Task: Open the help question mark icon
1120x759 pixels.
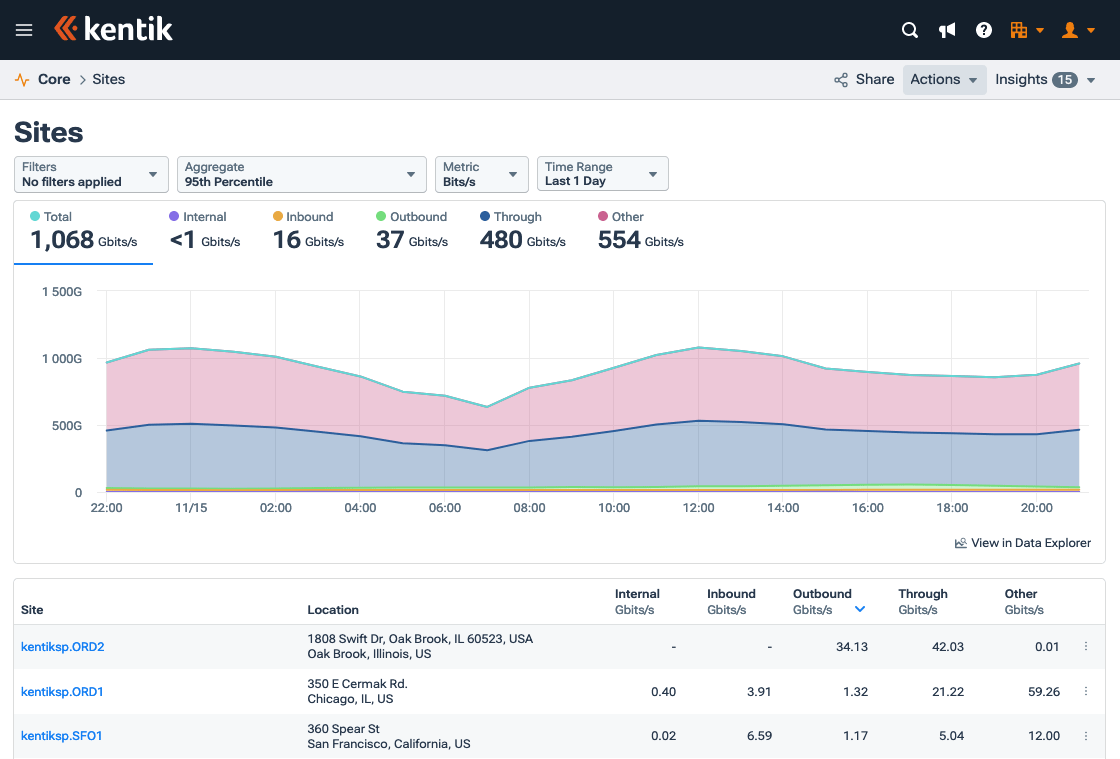Action: pos(984,30)
